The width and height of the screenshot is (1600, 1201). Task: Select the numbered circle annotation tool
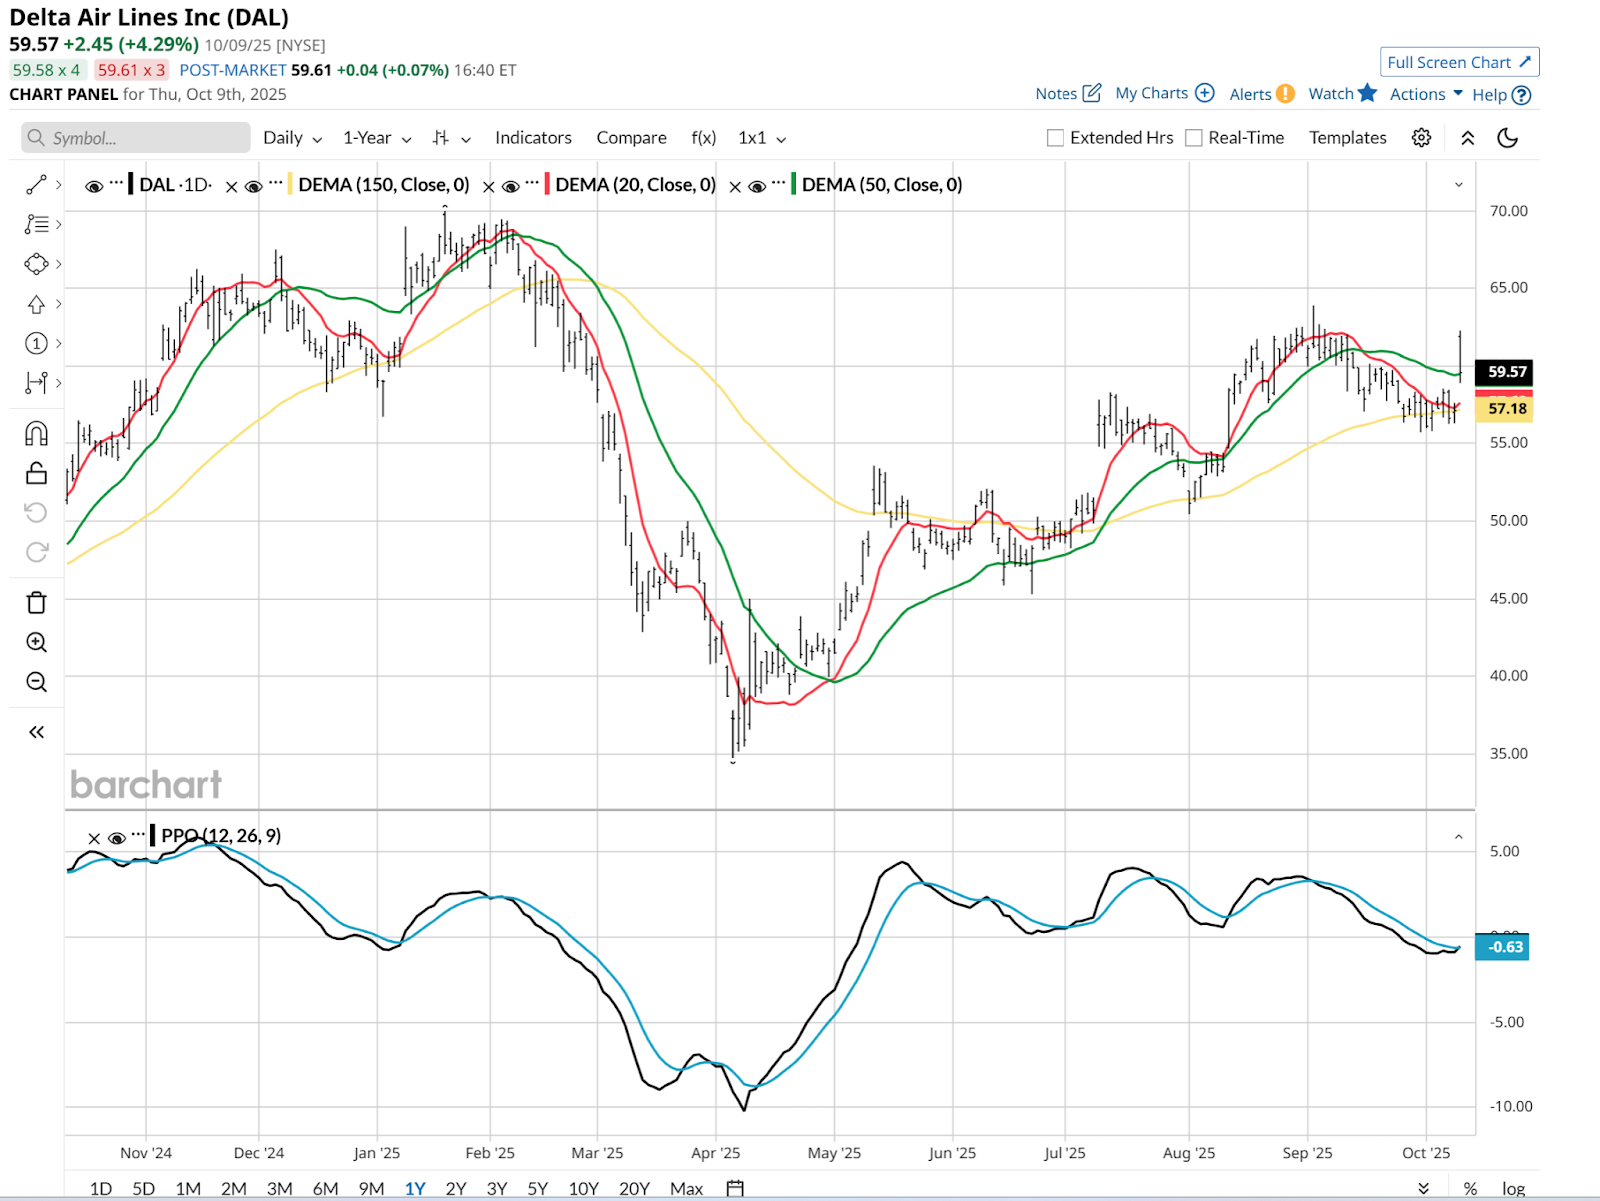tap(36, 344)
